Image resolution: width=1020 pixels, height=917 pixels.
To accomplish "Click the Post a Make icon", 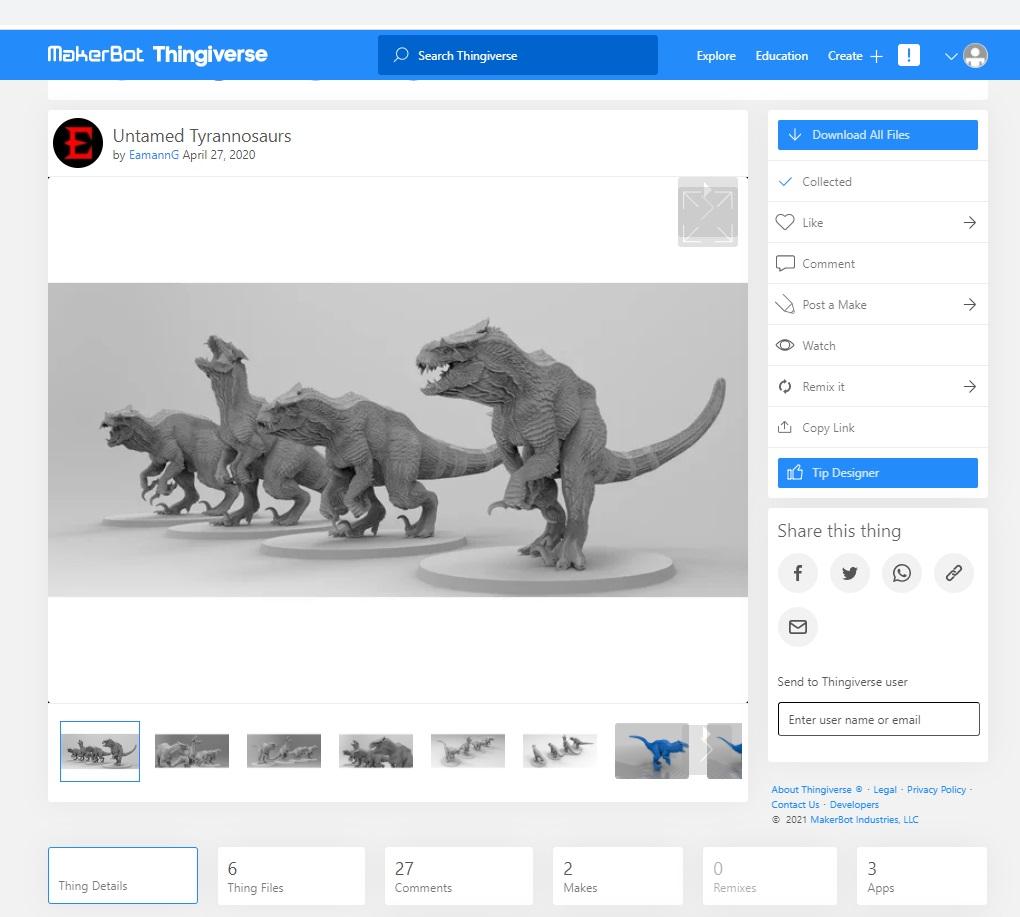I will pos(785,304).
